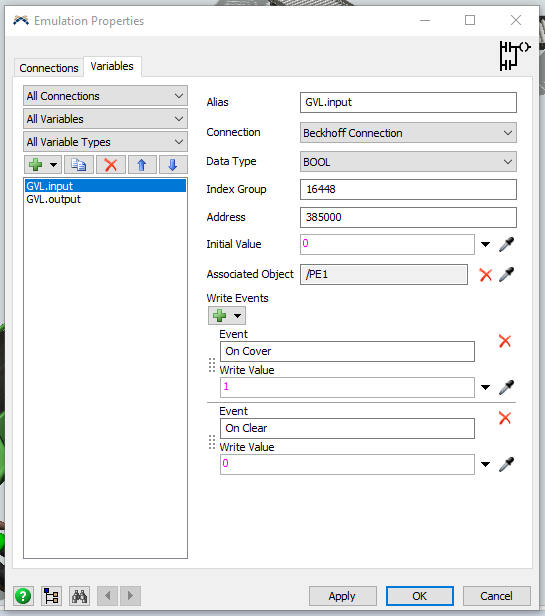Open the Add Write Event dropdown arrow
The image size is (545, 616).
(x=237, y=315)
